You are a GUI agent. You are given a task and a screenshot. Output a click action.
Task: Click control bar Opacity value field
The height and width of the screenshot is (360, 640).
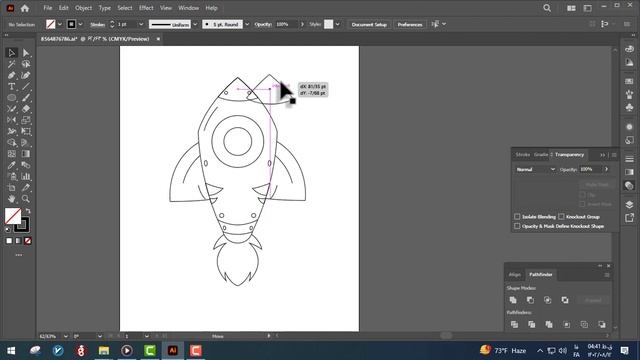(x=287, y=24)
